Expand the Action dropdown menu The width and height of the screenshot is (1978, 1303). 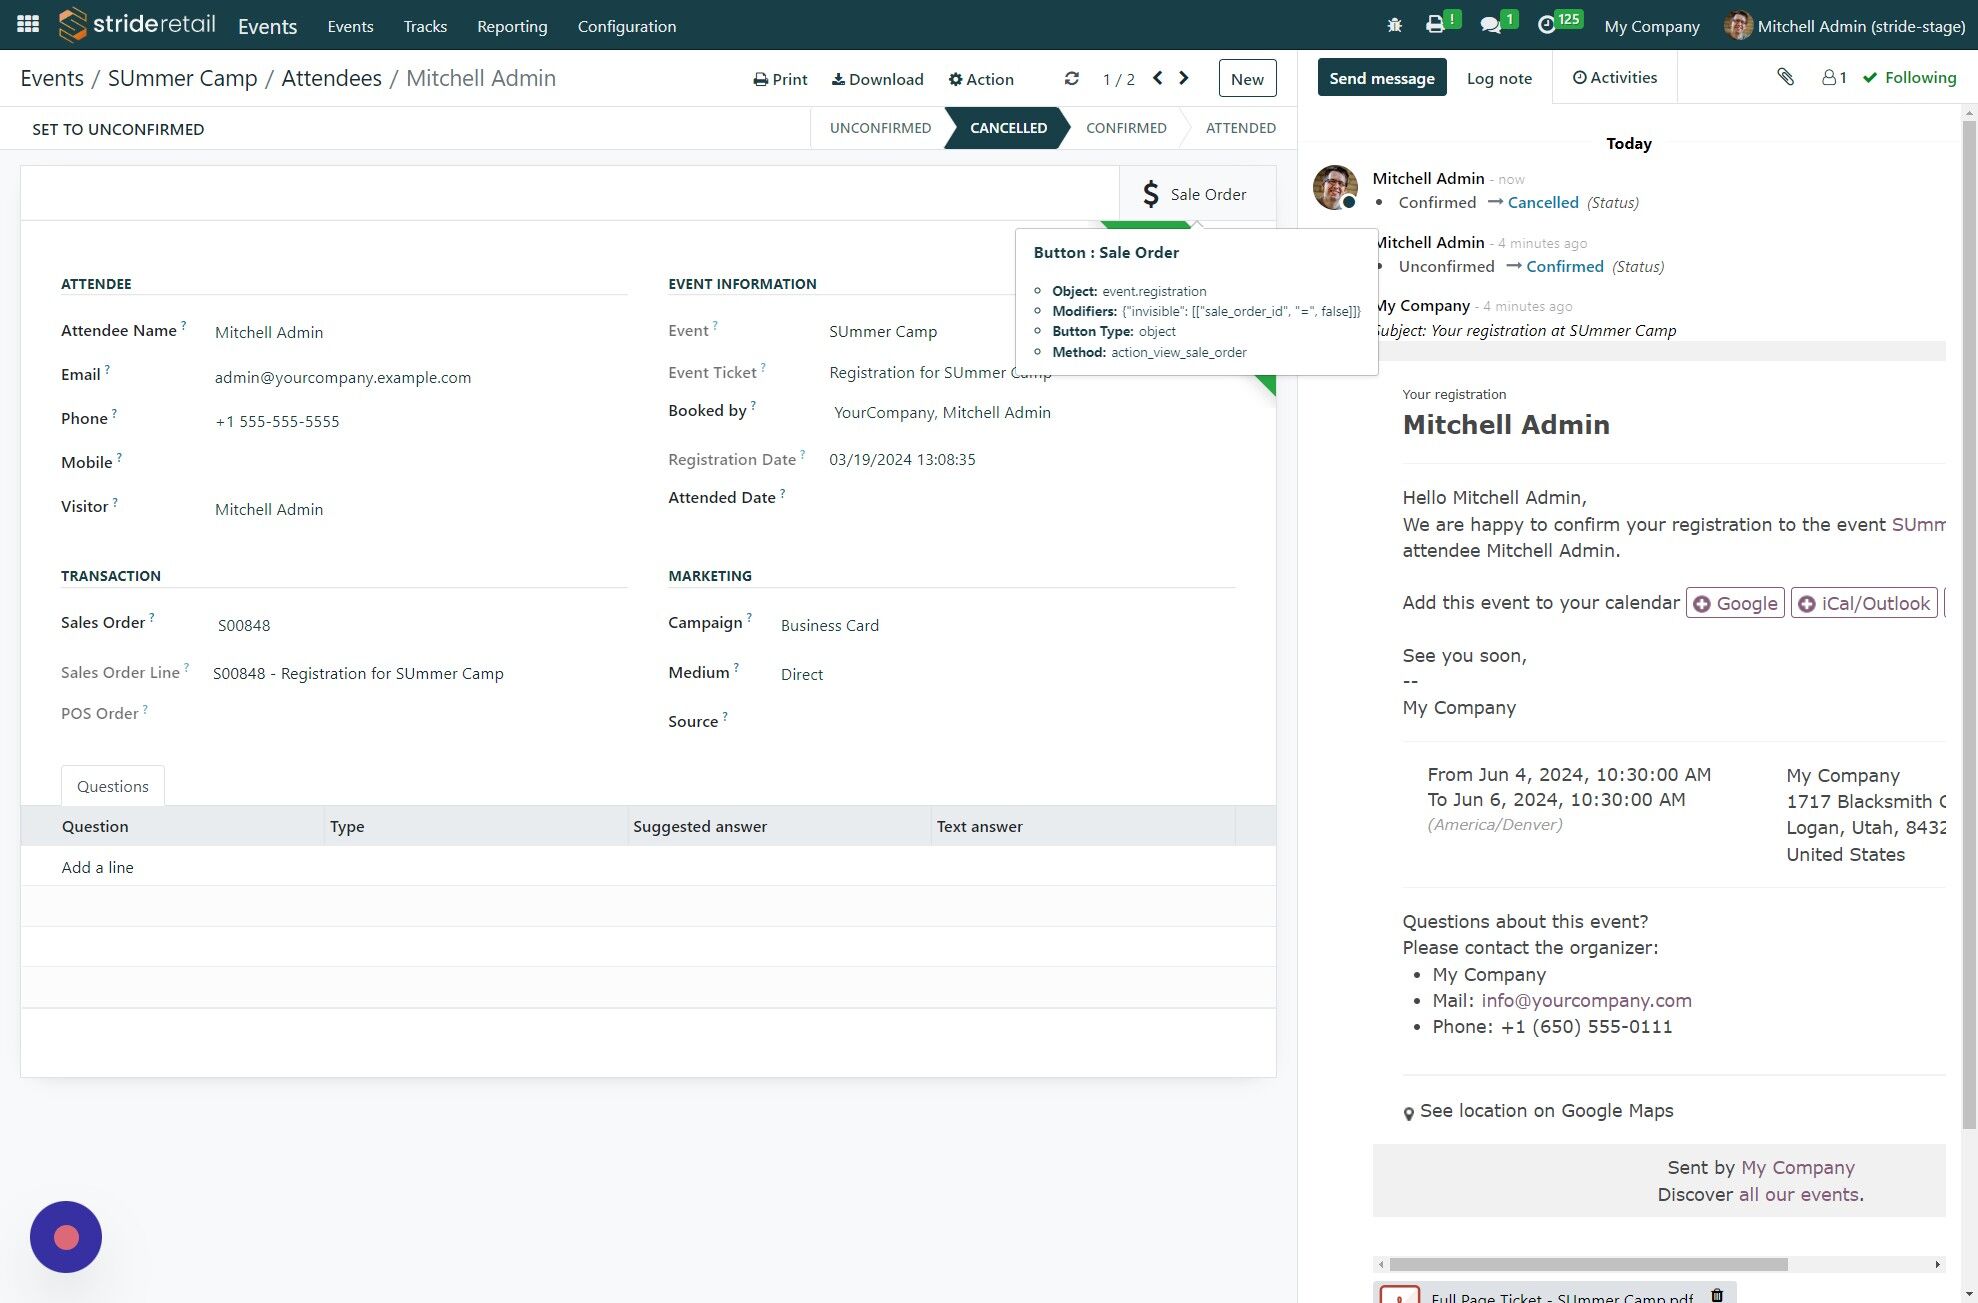point(981,79)
